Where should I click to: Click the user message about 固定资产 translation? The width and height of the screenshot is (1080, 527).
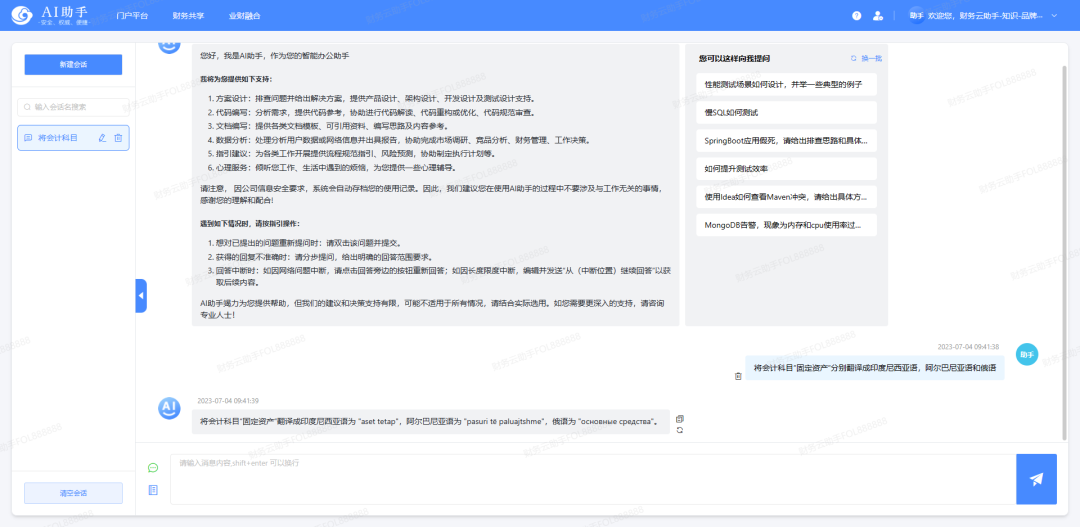point(875,368)
